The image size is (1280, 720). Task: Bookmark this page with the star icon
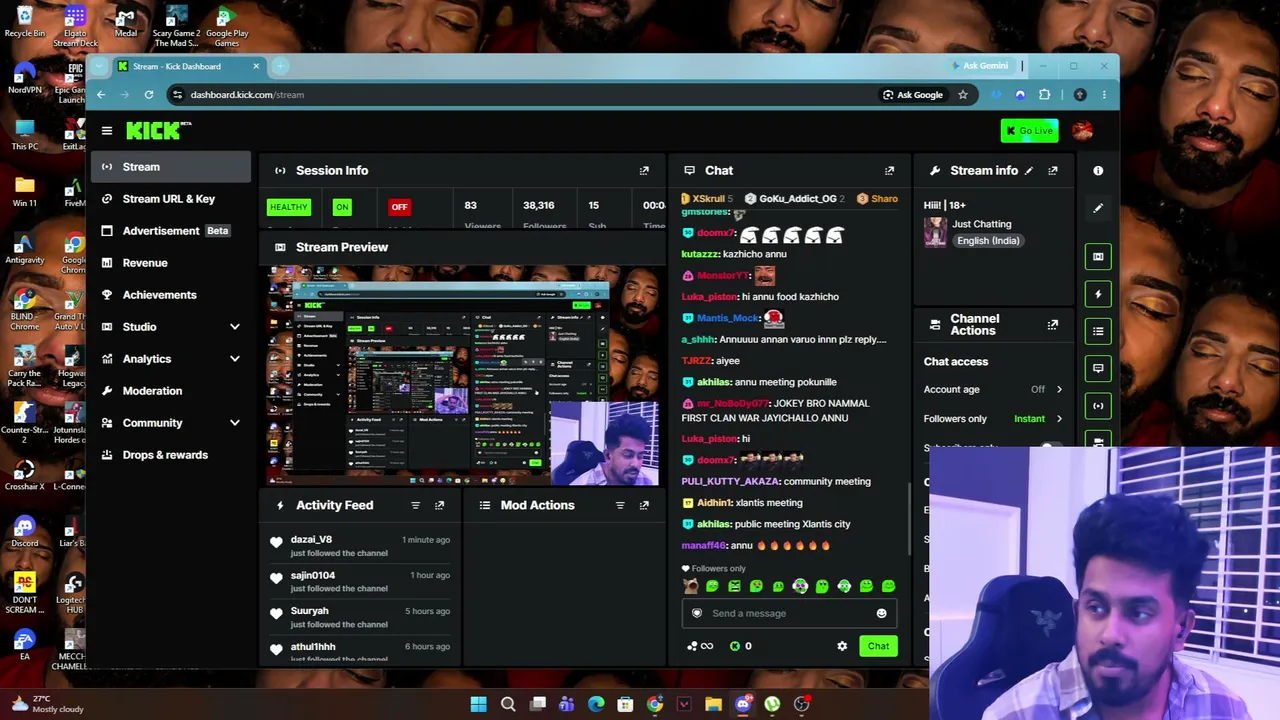click(962, 95)
